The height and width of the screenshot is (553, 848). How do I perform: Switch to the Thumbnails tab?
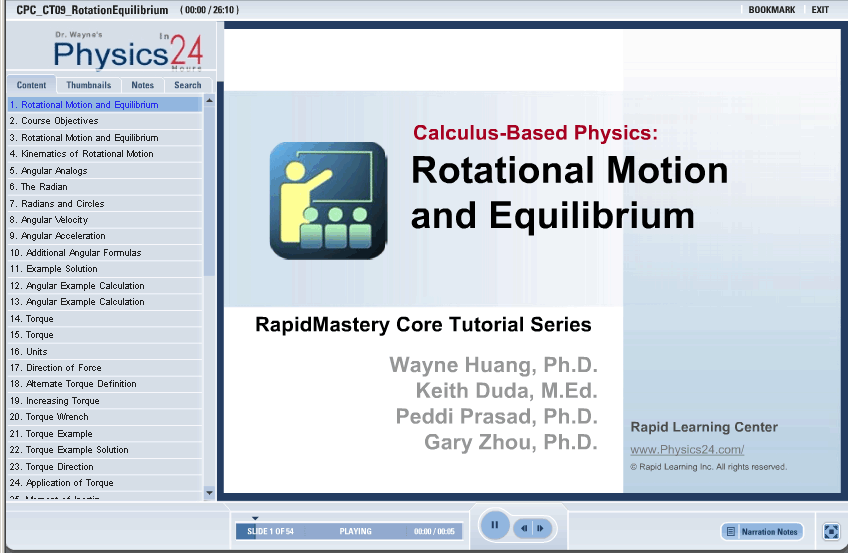pos(89,85)
